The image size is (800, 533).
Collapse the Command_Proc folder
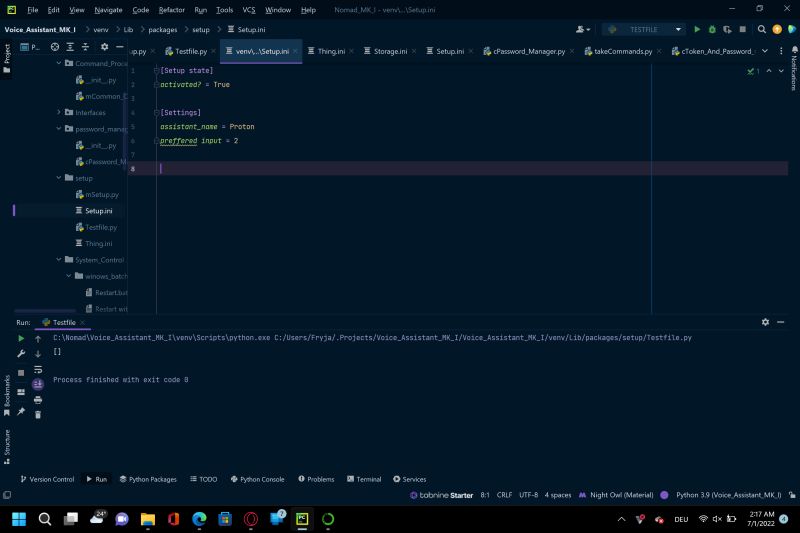pyautogui.click(x=59, y=63)
